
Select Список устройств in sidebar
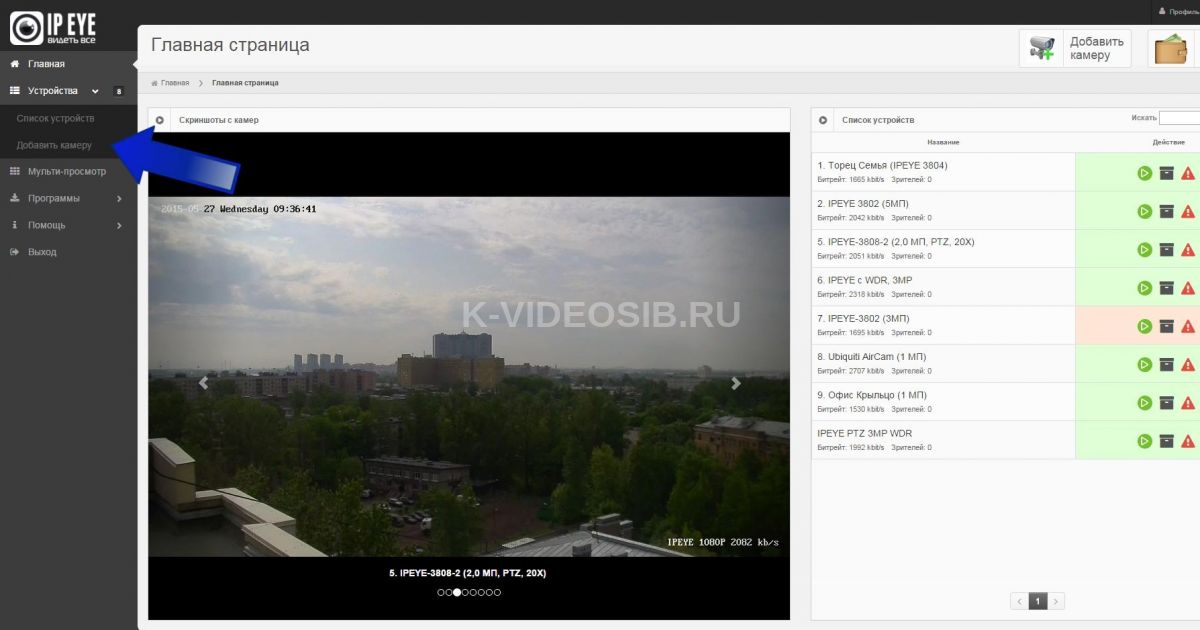[x=56, y=118]
